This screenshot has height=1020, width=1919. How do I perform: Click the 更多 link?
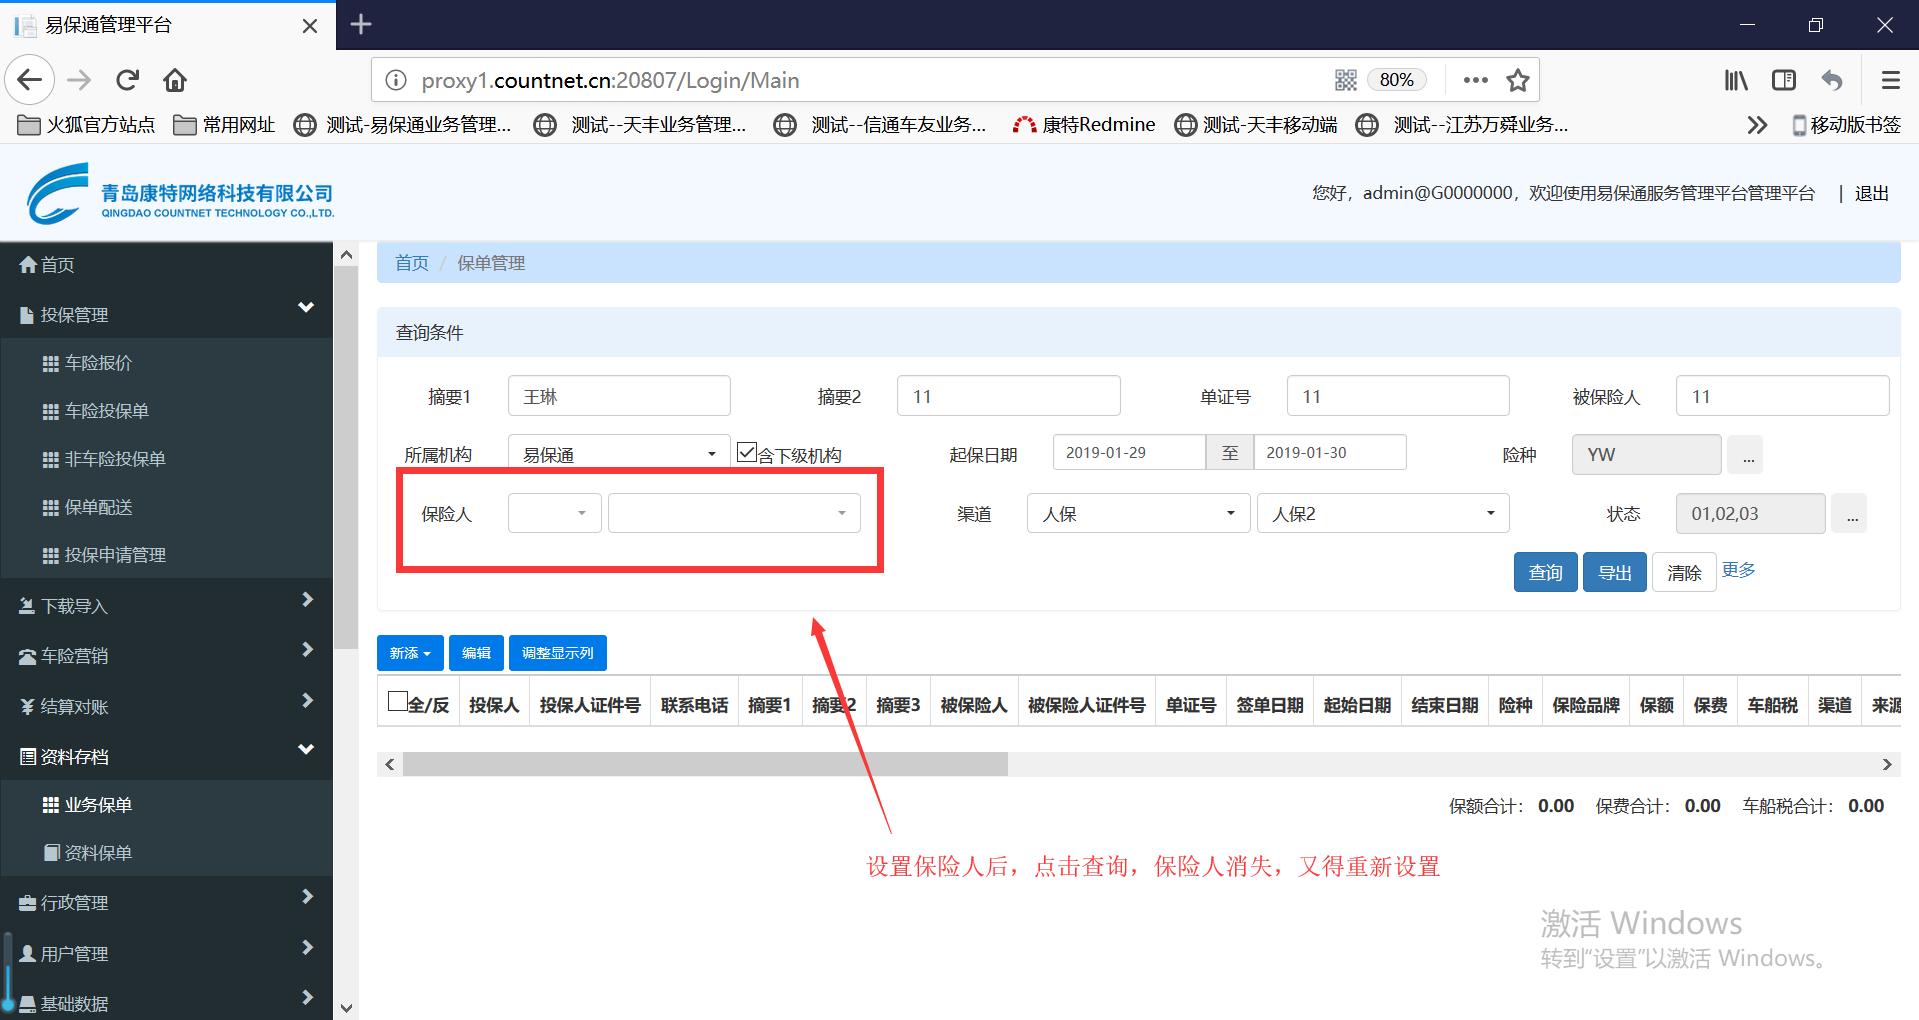[1738, 570]
